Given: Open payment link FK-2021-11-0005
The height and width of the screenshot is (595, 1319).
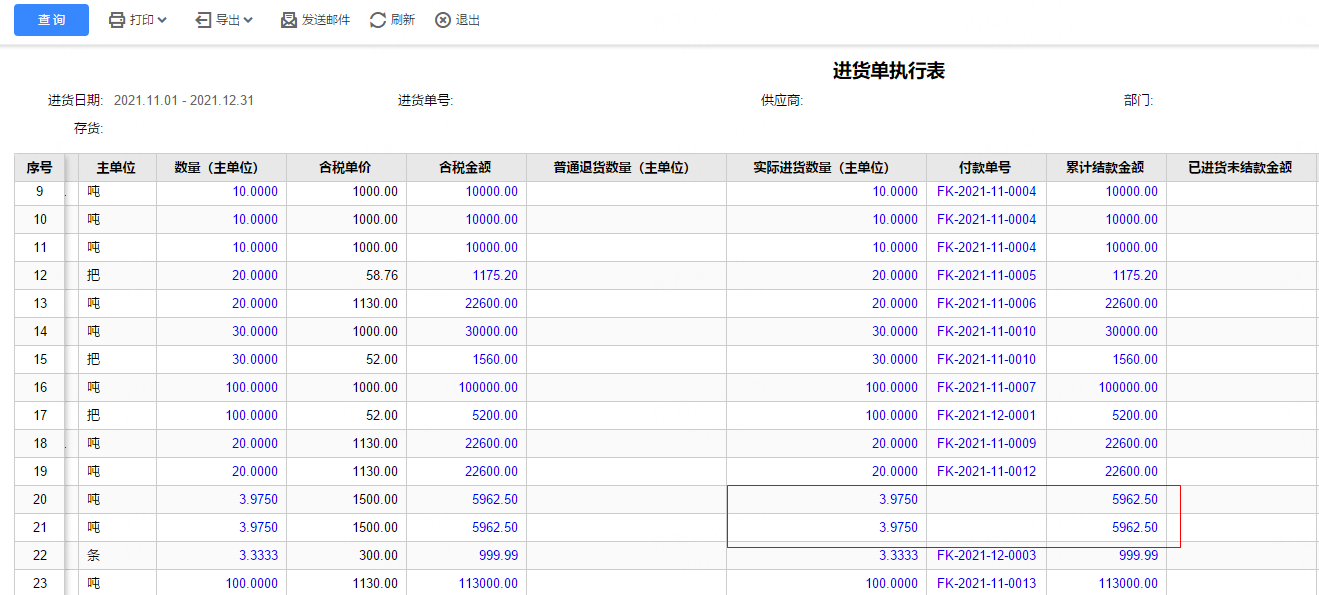Looking at the screenshot, I should (986, 275).
